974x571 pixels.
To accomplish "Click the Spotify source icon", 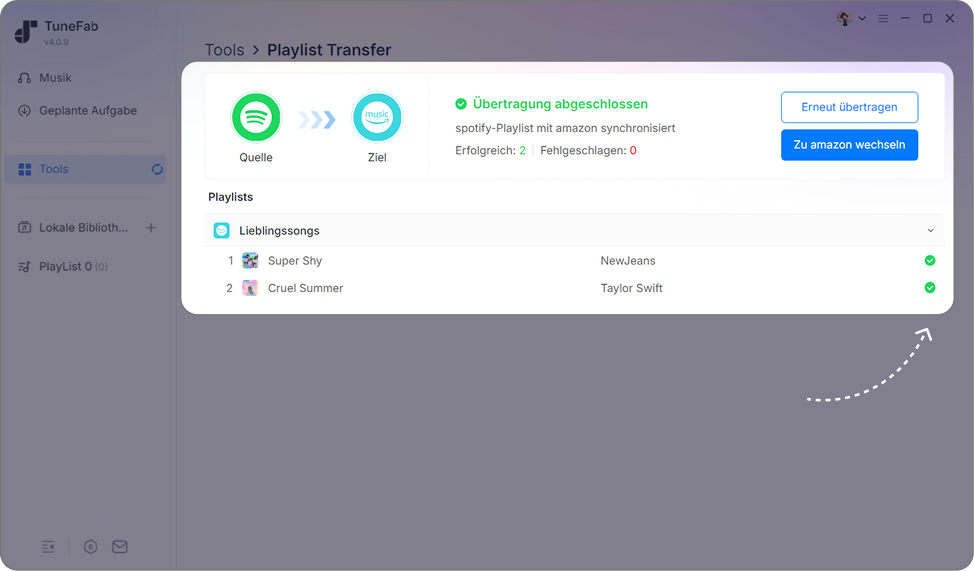I will click(256, 117).
